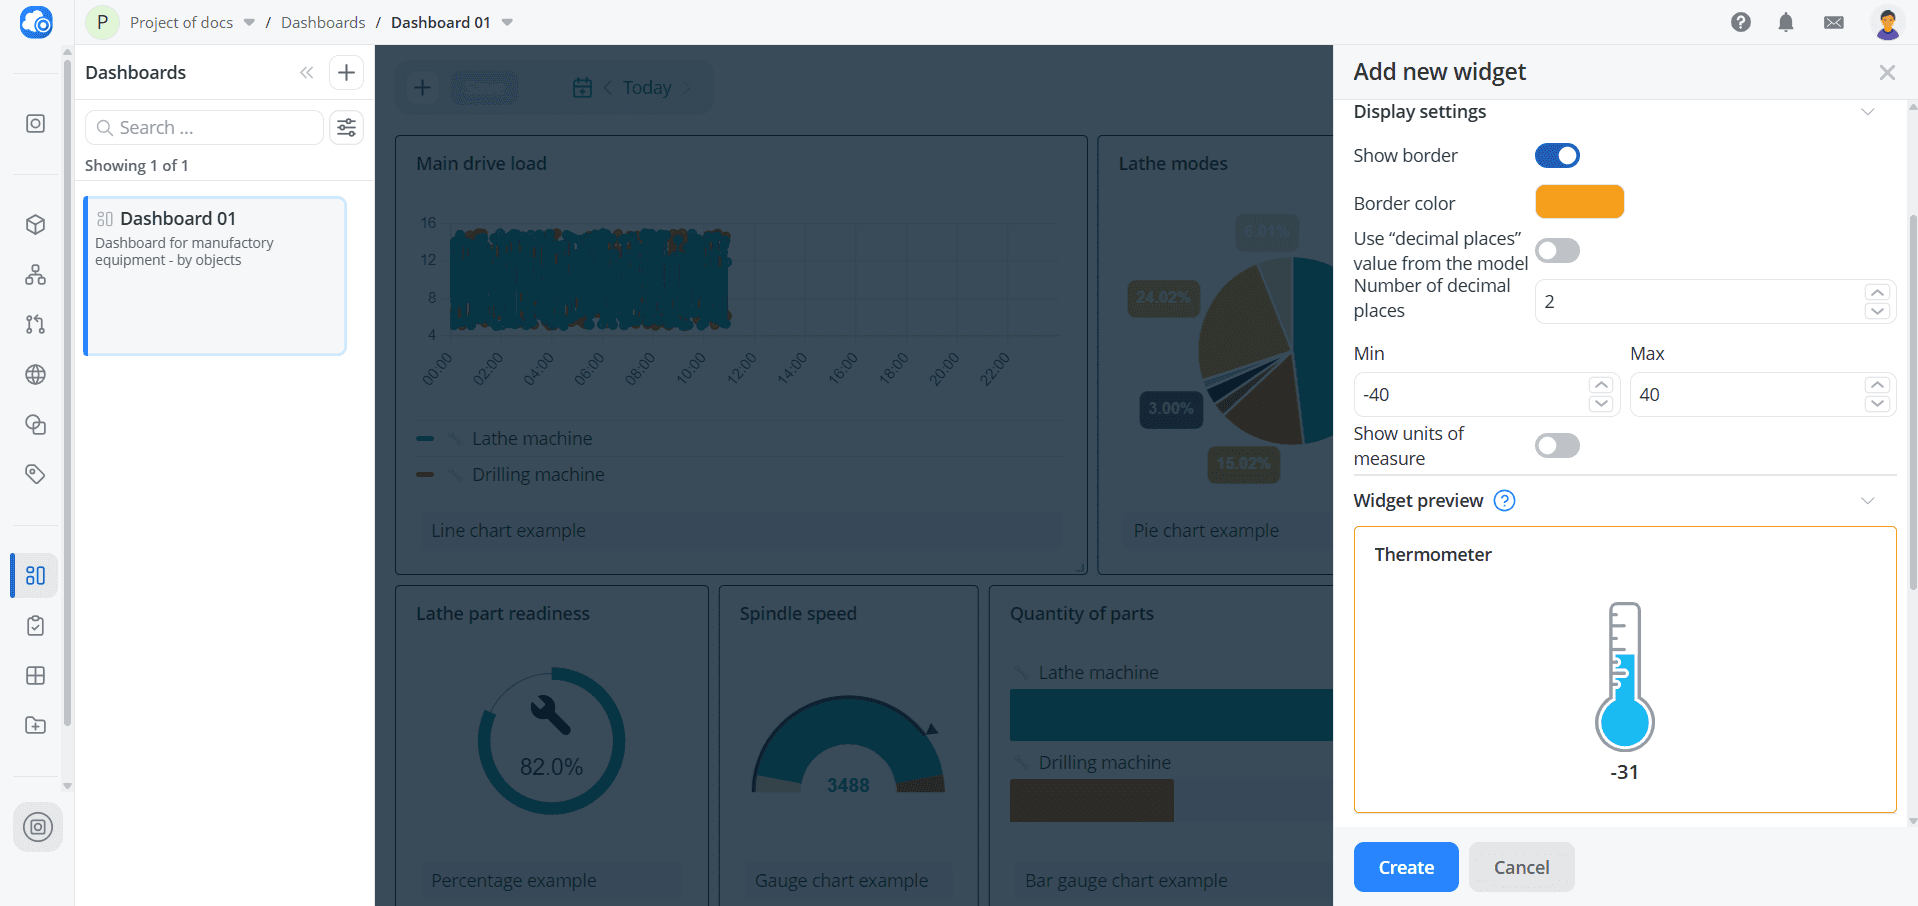Open the folder-plus icon in sidebar
Viewport: 1918px width, 906px height.
point(35,725)
